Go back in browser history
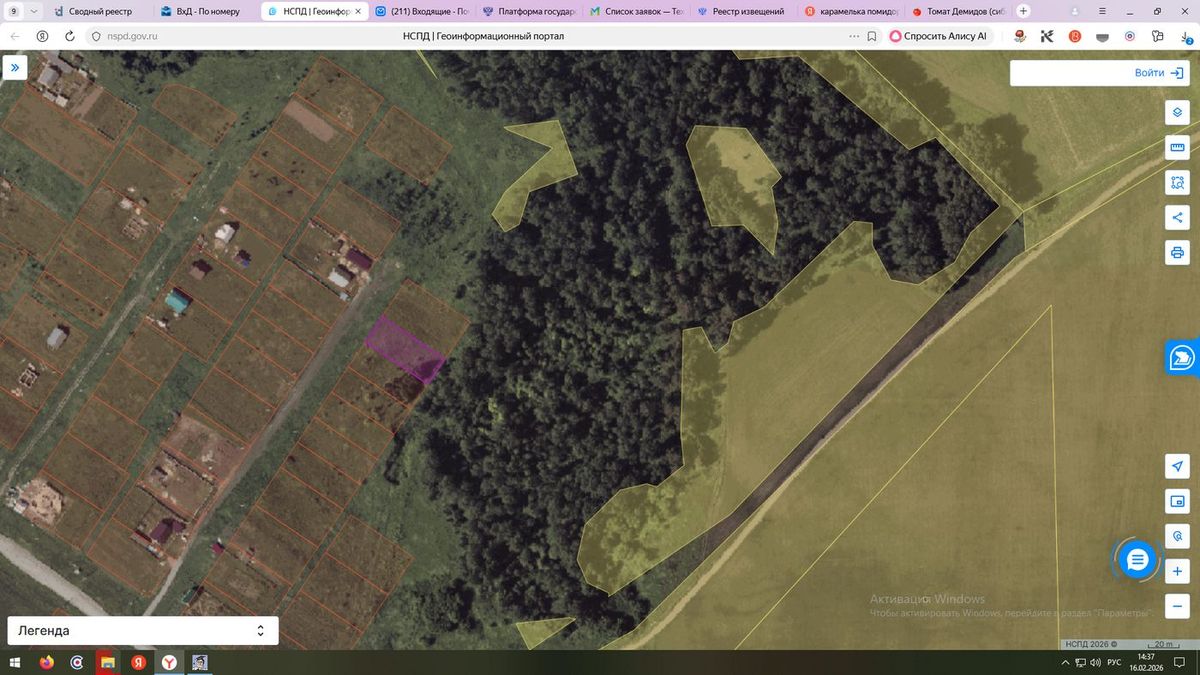Image resolution: width=1200 pixels, height=675 pixels. pos(15,35)
